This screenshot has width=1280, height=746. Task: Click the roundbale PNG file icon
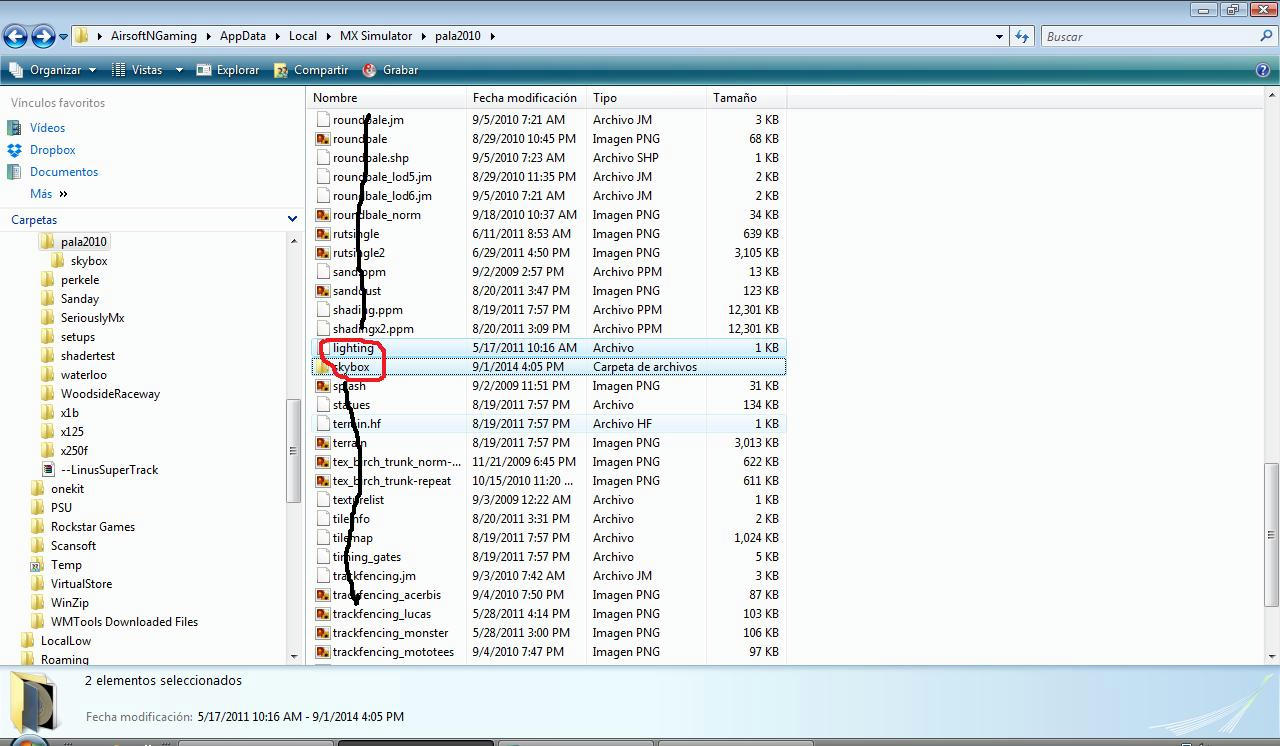(323, 139)
